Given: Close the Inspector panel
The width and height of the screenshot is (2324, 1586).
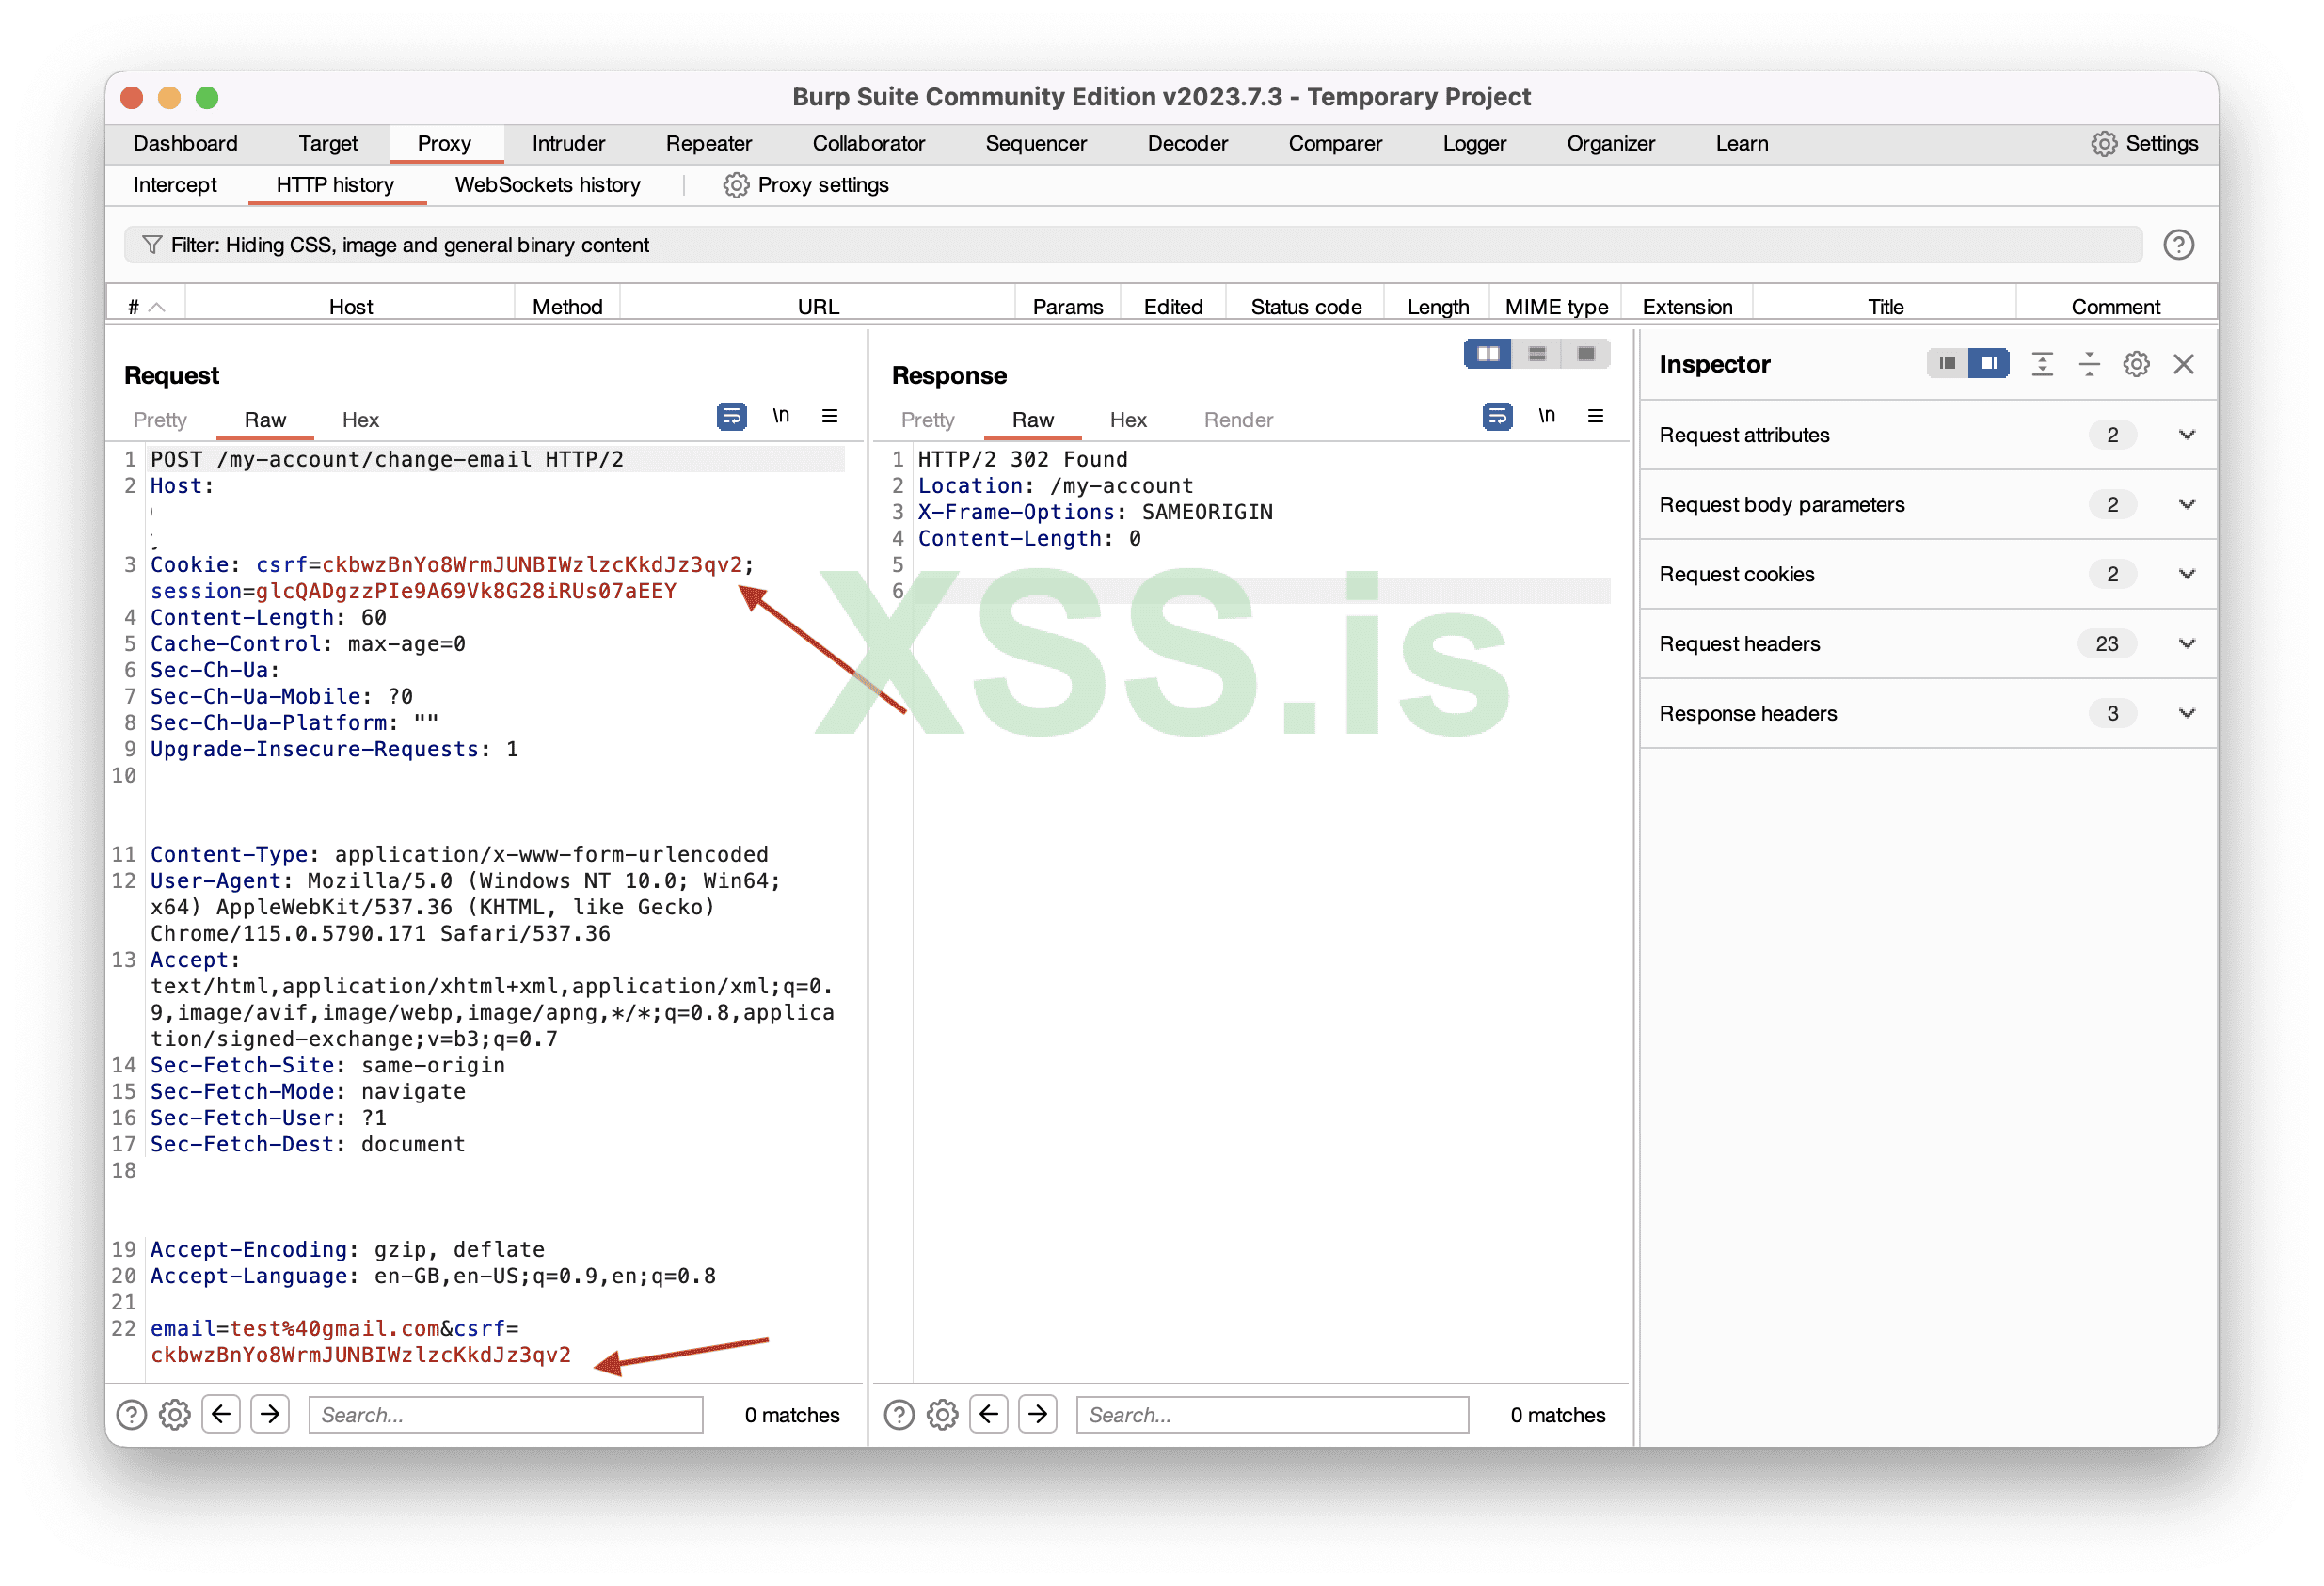Looking at the screenshot, I should (2183, 364).
